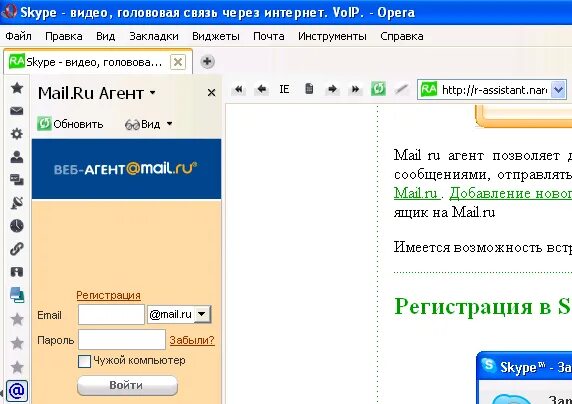Screen dimensions: 572x404
Task: Click the Регистрация link
Action: (x=108, y=295)
